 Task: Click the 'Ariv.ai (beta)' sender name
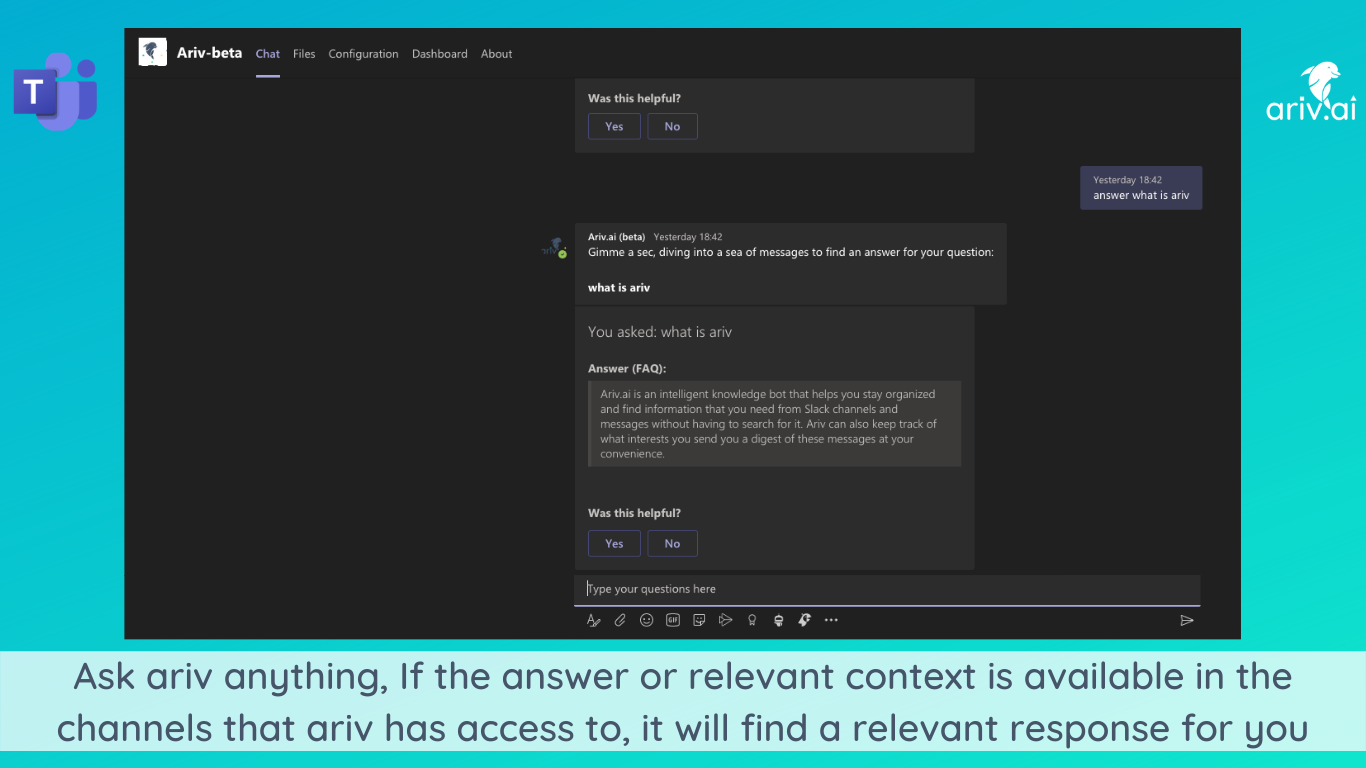pyautogui.click(x=617, y=237)
